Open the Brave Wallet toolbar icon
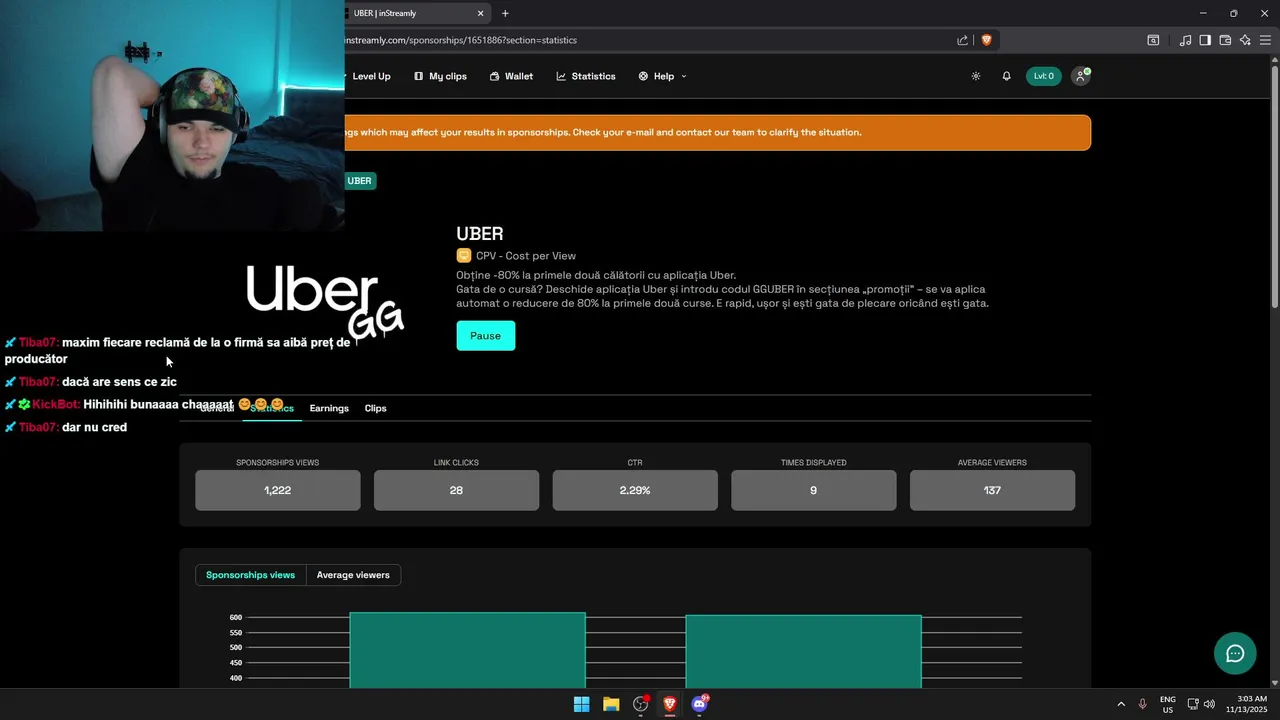The width and height of the screenshot is (1280, 720). [1225, 40]
